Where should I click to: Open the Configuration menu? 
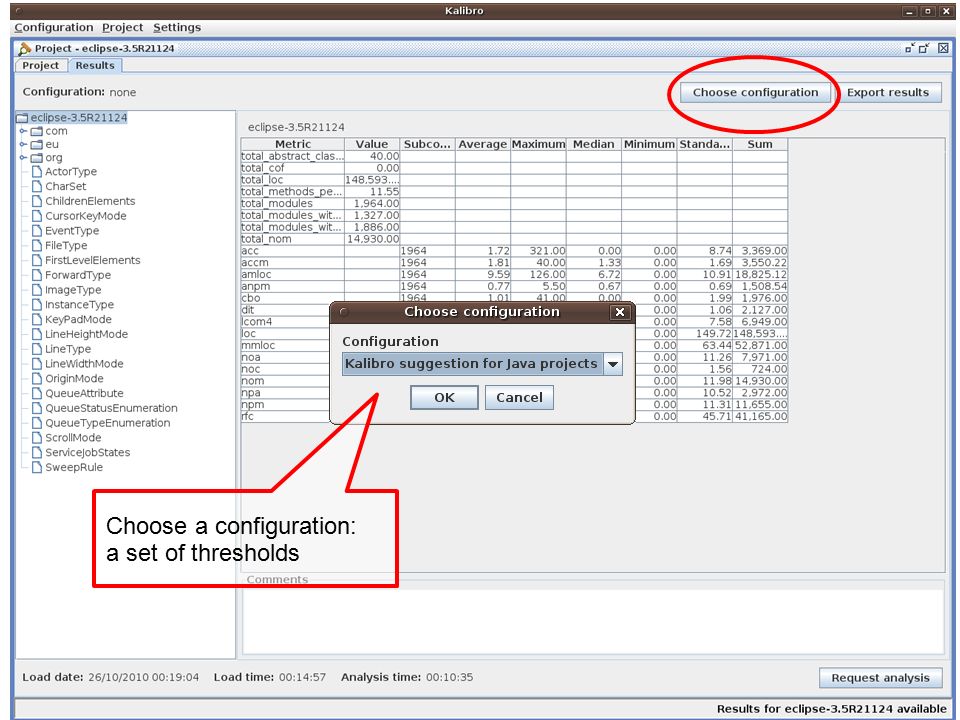tap(54, 28)
